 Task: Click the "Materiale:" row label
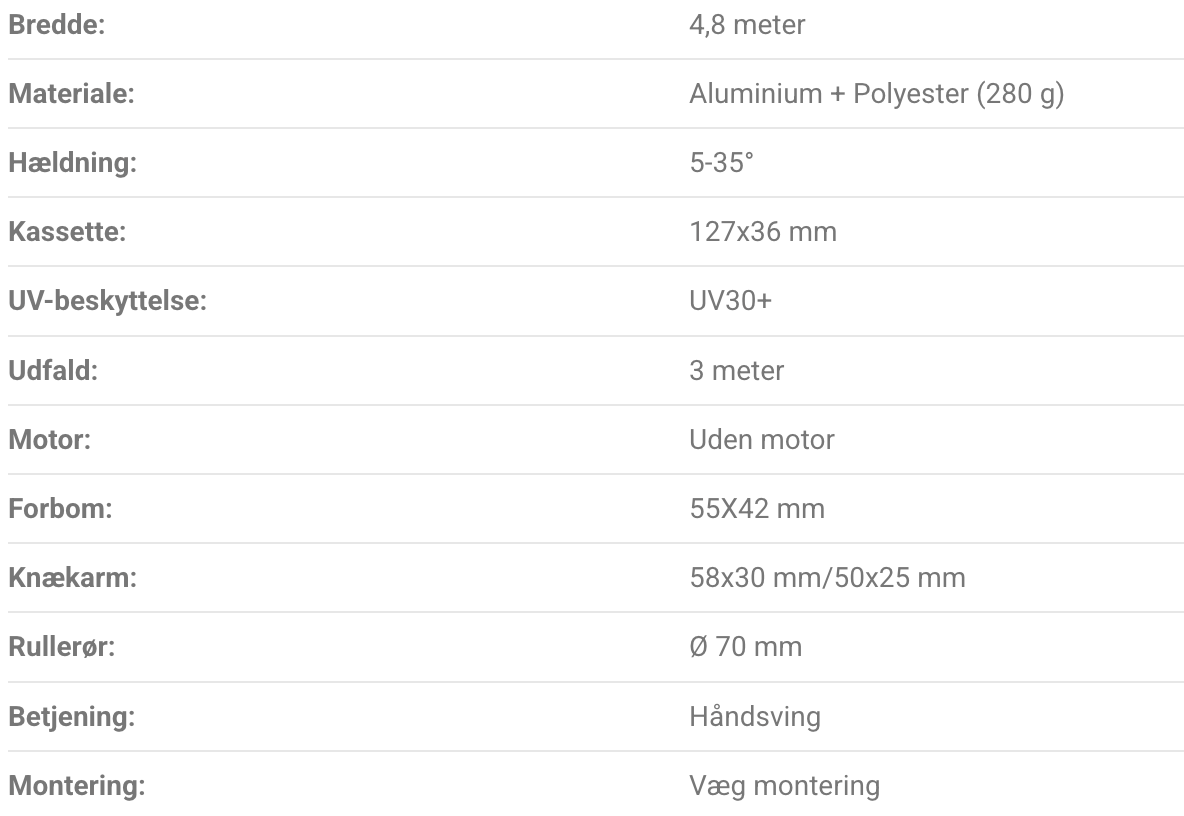[x=71, y=94]
